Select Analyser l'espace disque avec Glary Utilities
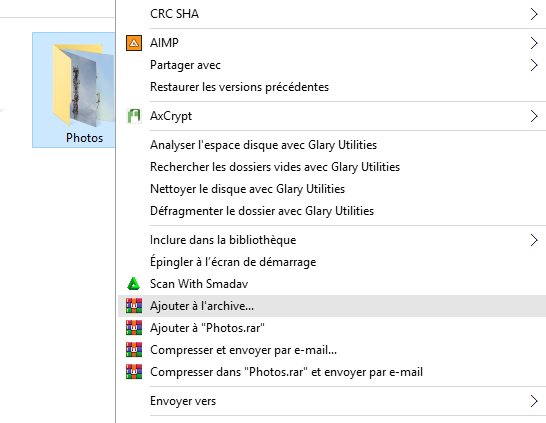 [x=263, y=145]
